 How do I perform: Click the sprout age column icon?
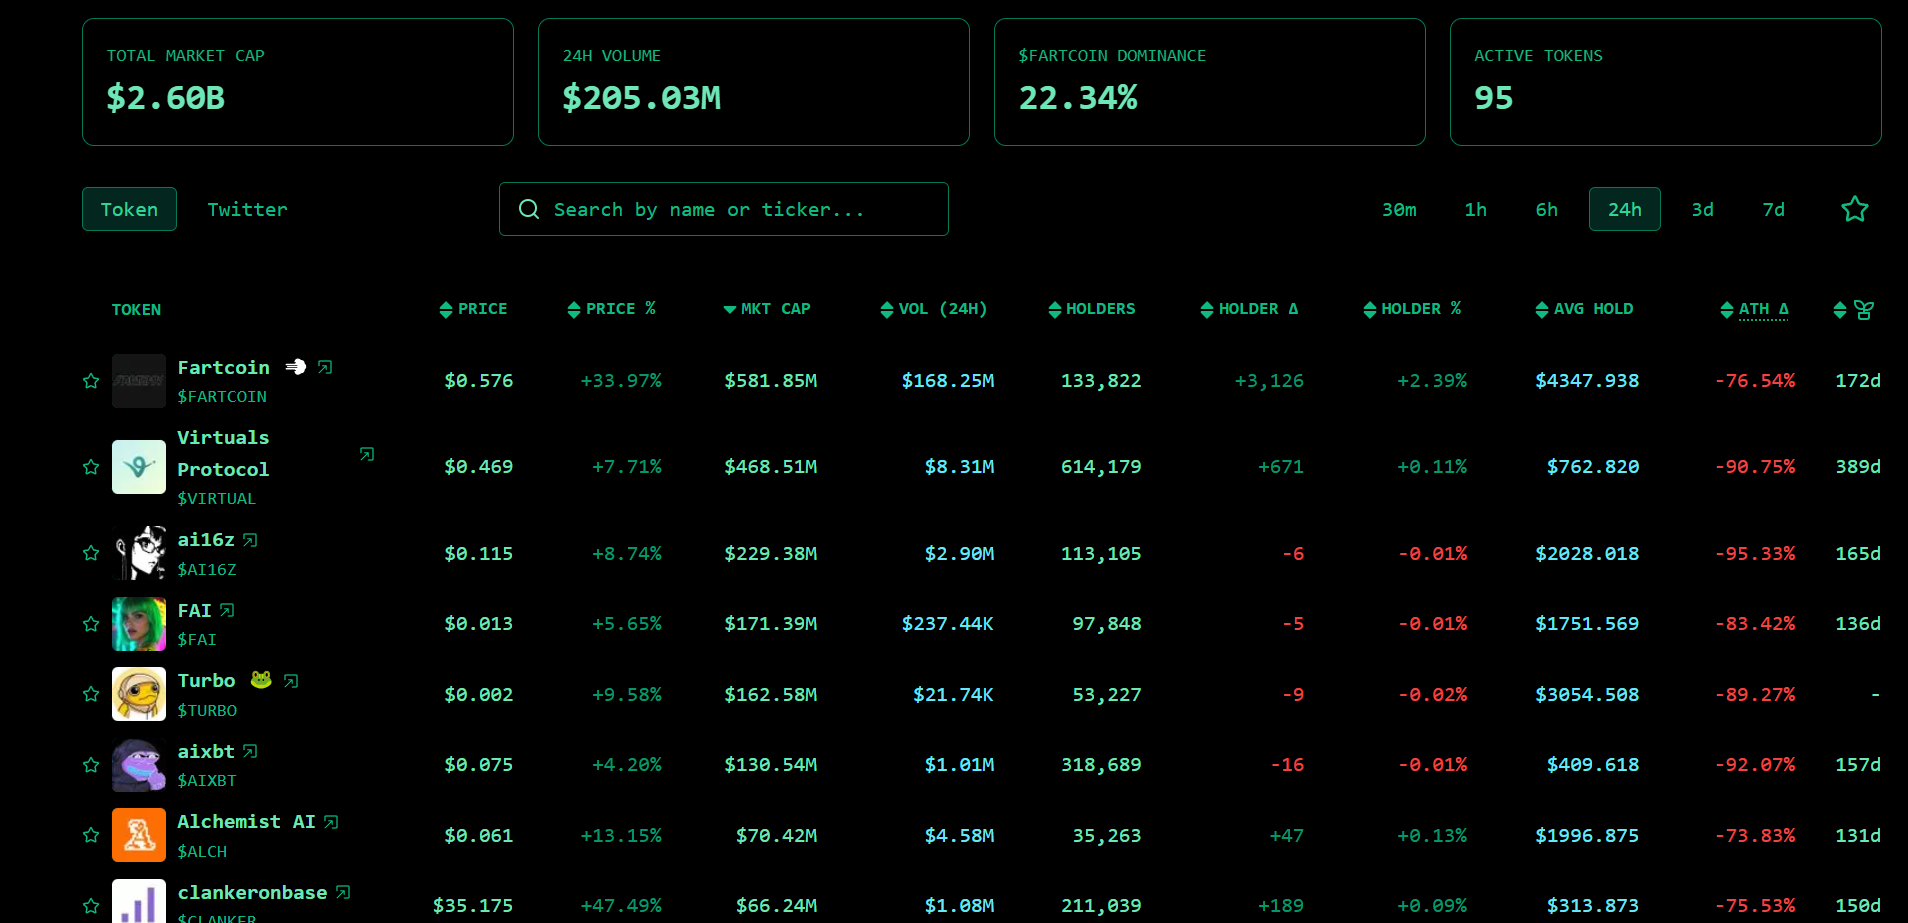(x=1863, y=310)
